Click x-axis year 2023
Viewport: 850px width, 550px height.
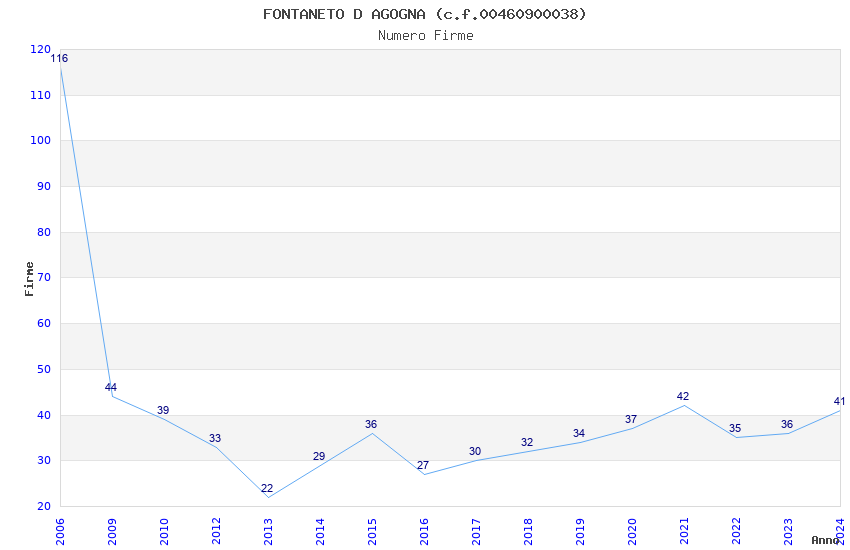[788, 531]
